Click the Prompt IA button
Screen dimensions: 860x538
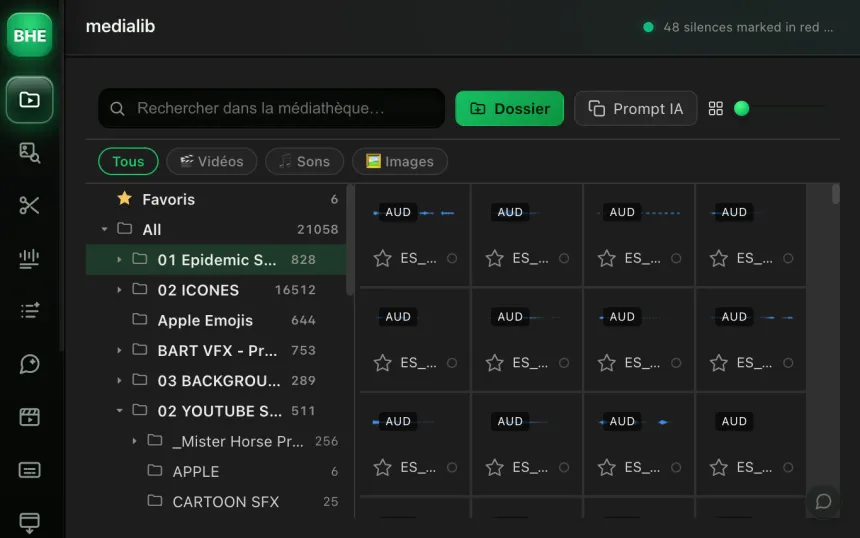point(636,109)
